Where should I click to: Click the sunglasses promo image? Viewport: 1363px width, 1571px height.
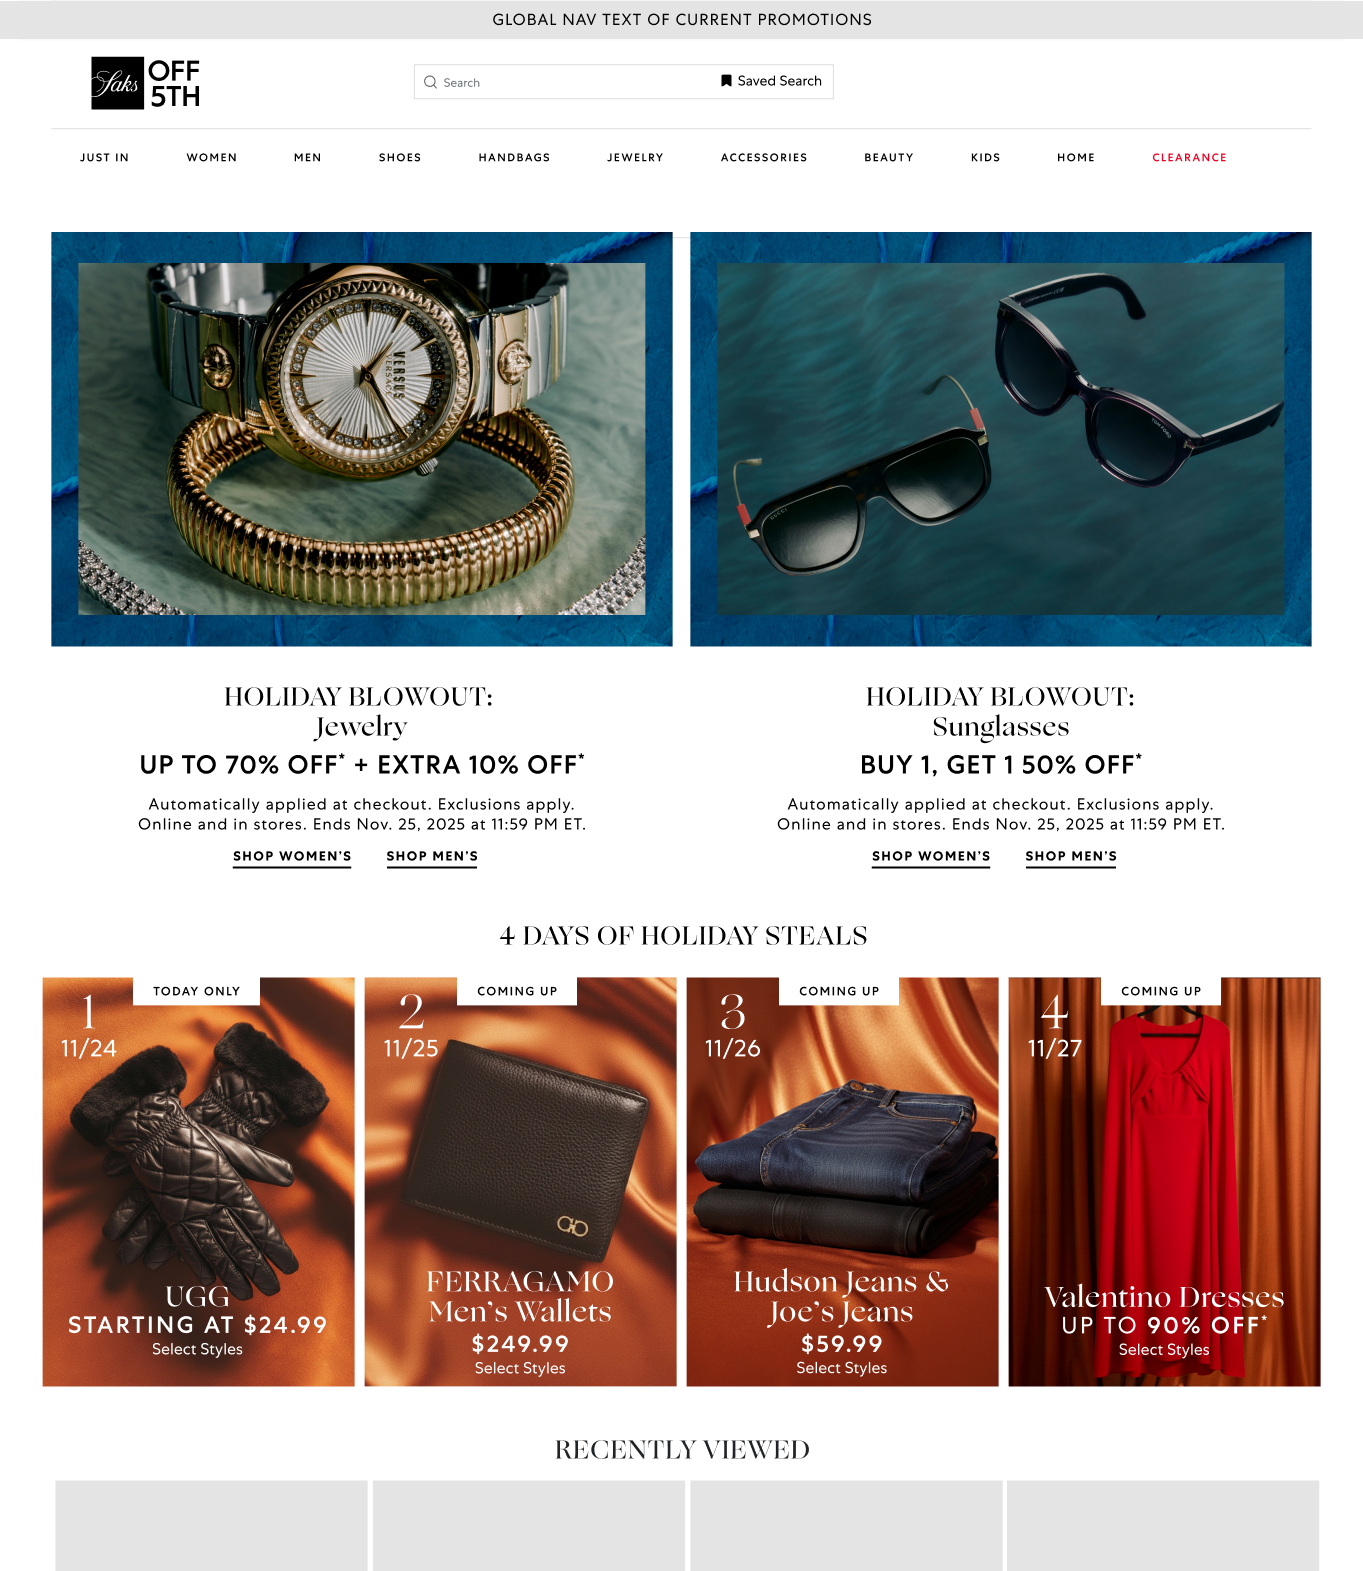1001,439
